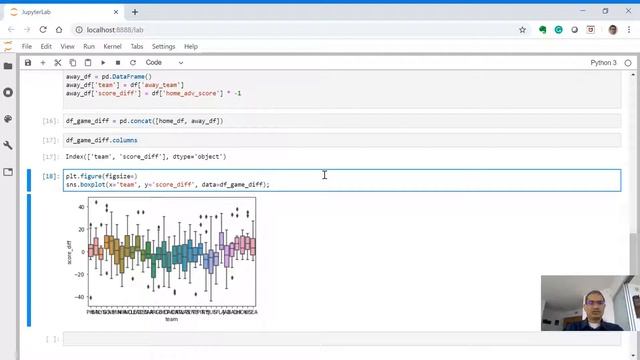Save the notebook with the disk icon
The height and width of the screenshot is (360, 640).
pos(28,63)
